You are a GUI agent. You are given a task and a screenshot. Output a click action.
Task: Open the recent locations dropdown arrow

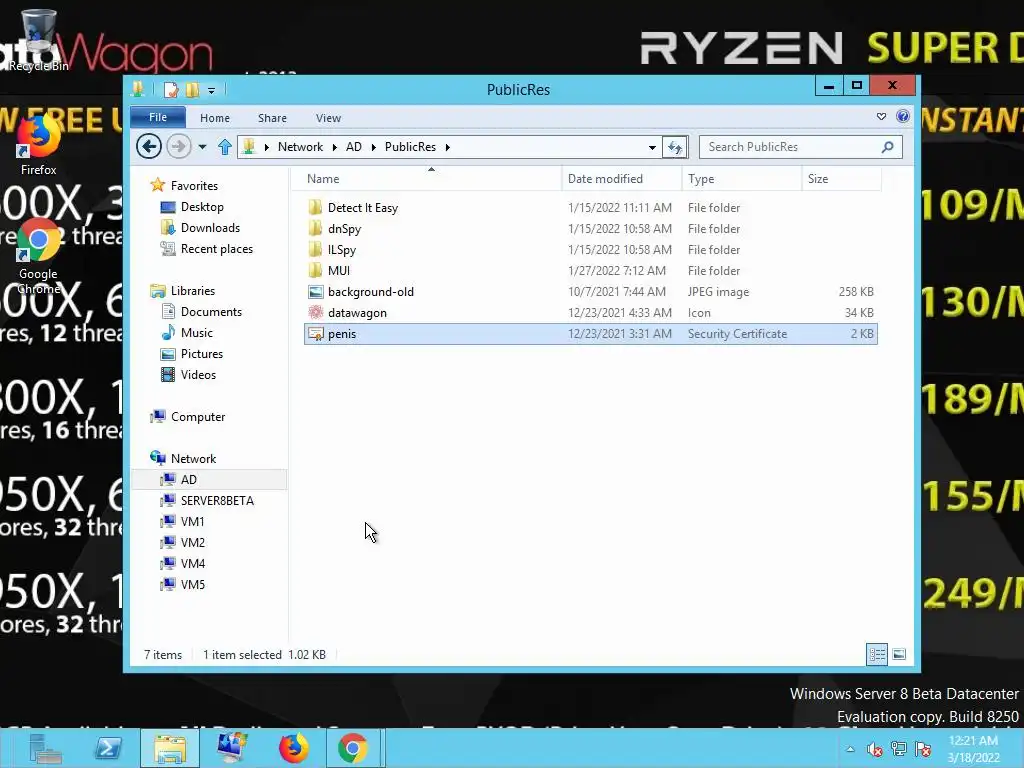[202, 147]
